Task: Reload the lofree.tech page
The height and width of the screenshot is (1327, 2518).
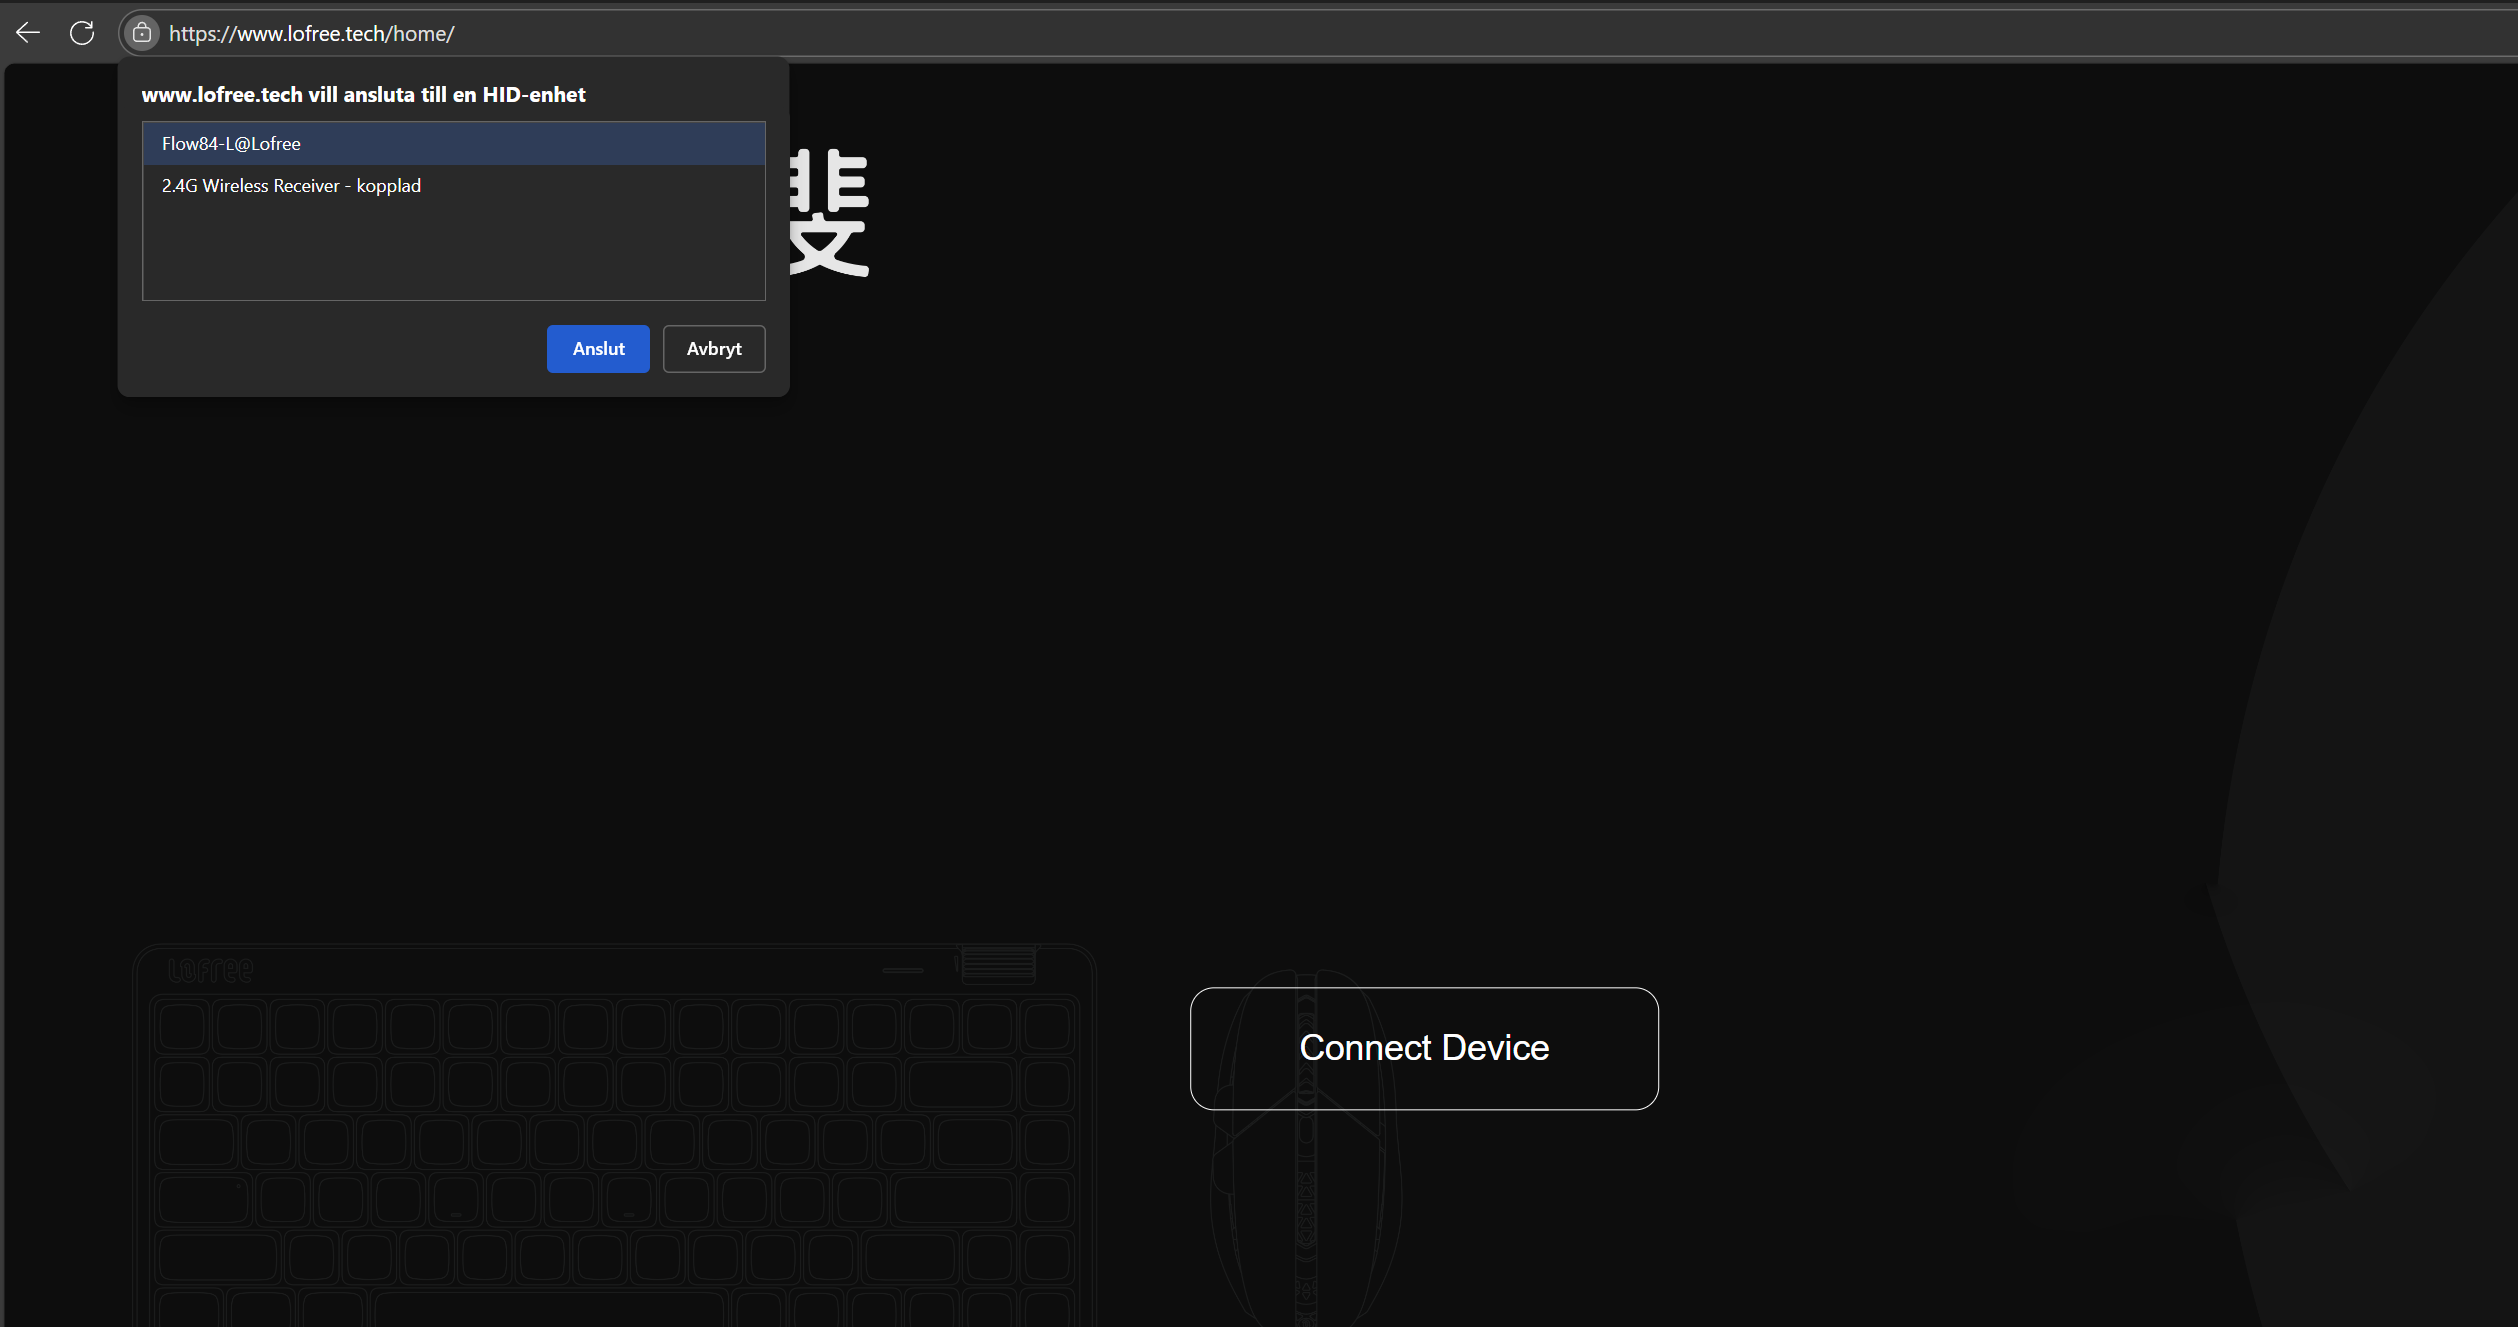Action: tap(82, 33)
